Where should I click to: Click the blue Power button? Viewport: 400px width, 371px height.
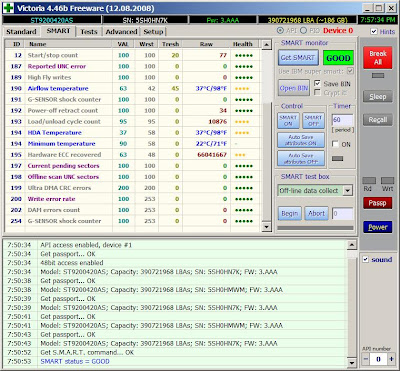[x=377, y=227]
